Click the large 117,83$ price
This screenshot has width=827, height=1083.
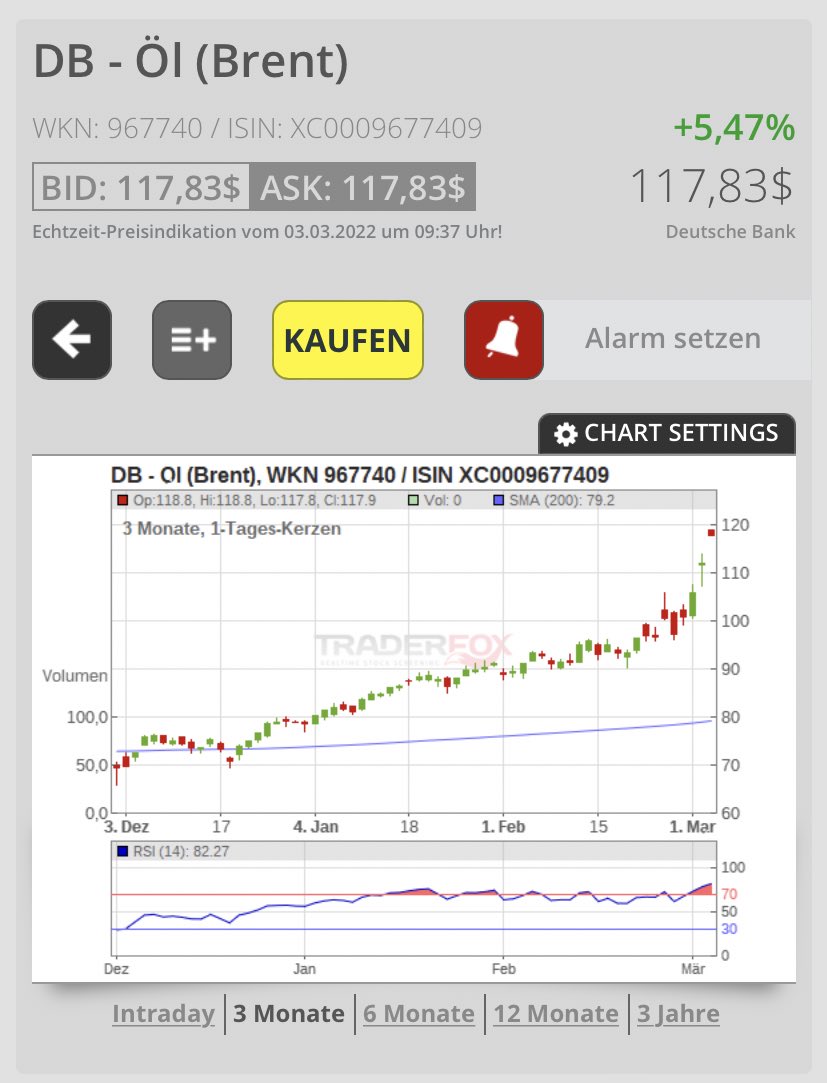point(712,186)
